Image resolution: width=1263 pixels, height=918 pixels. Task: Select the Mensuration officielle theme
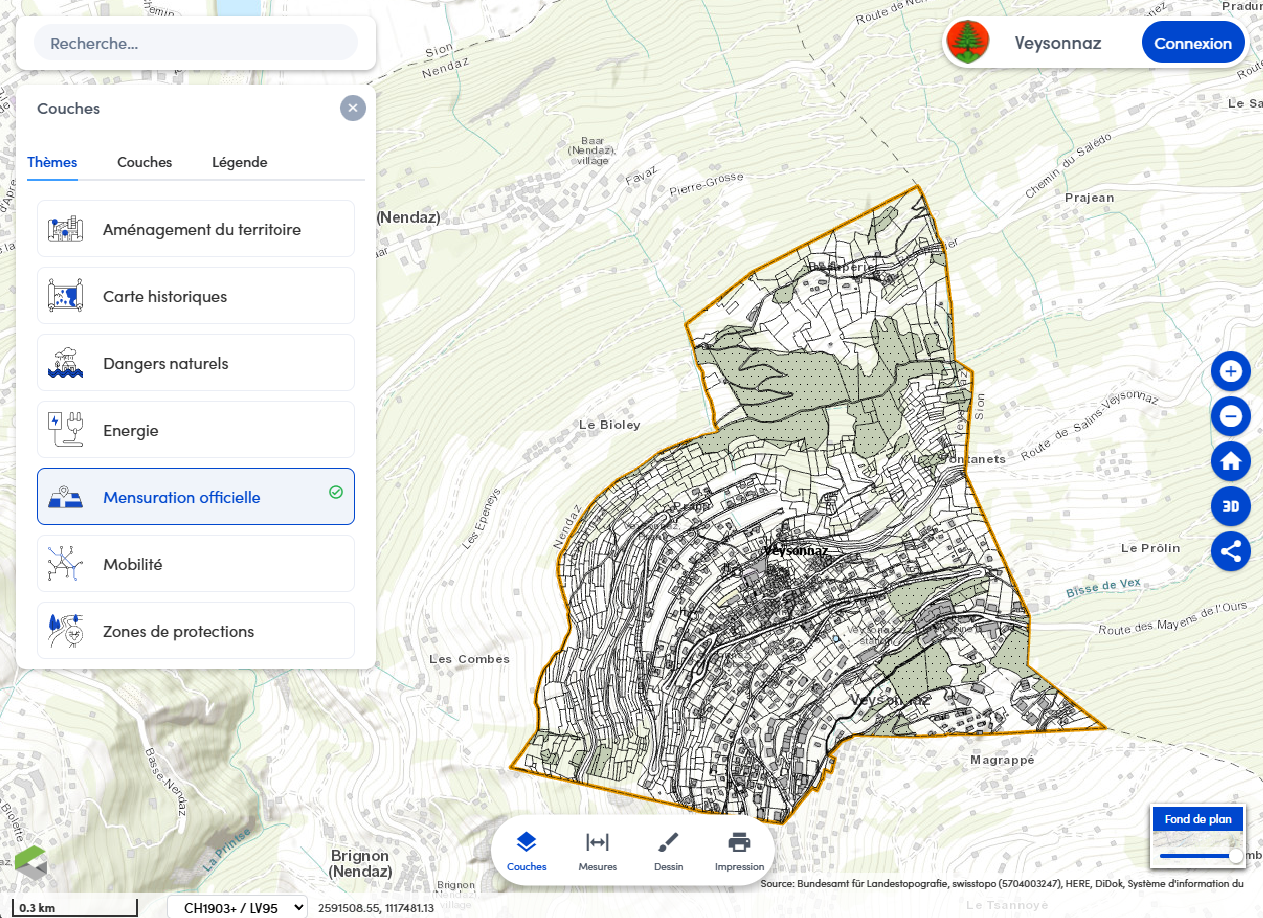coord(196,497)
